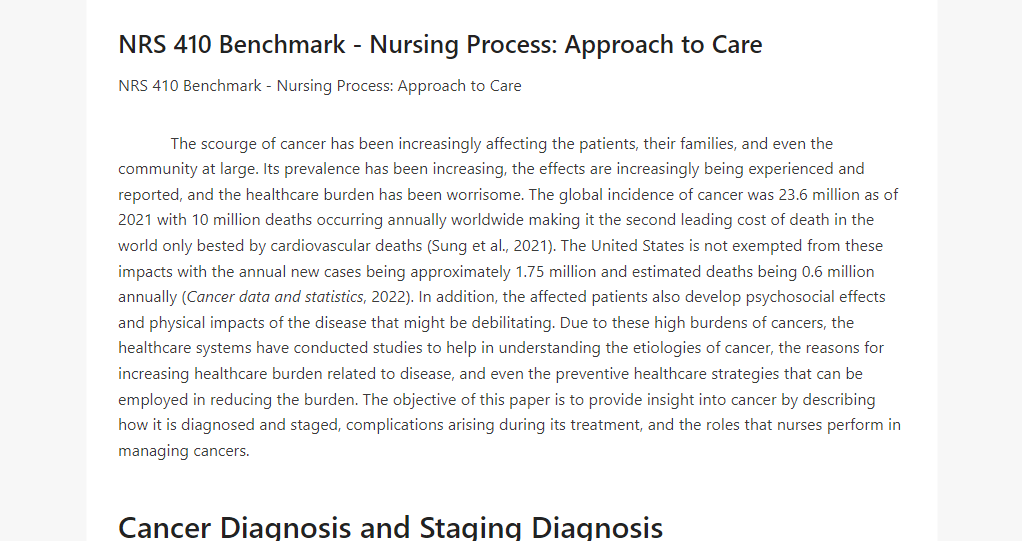Click the phrase 'The scourge of cancer'
1022x541 pixels.
(248, 144)
